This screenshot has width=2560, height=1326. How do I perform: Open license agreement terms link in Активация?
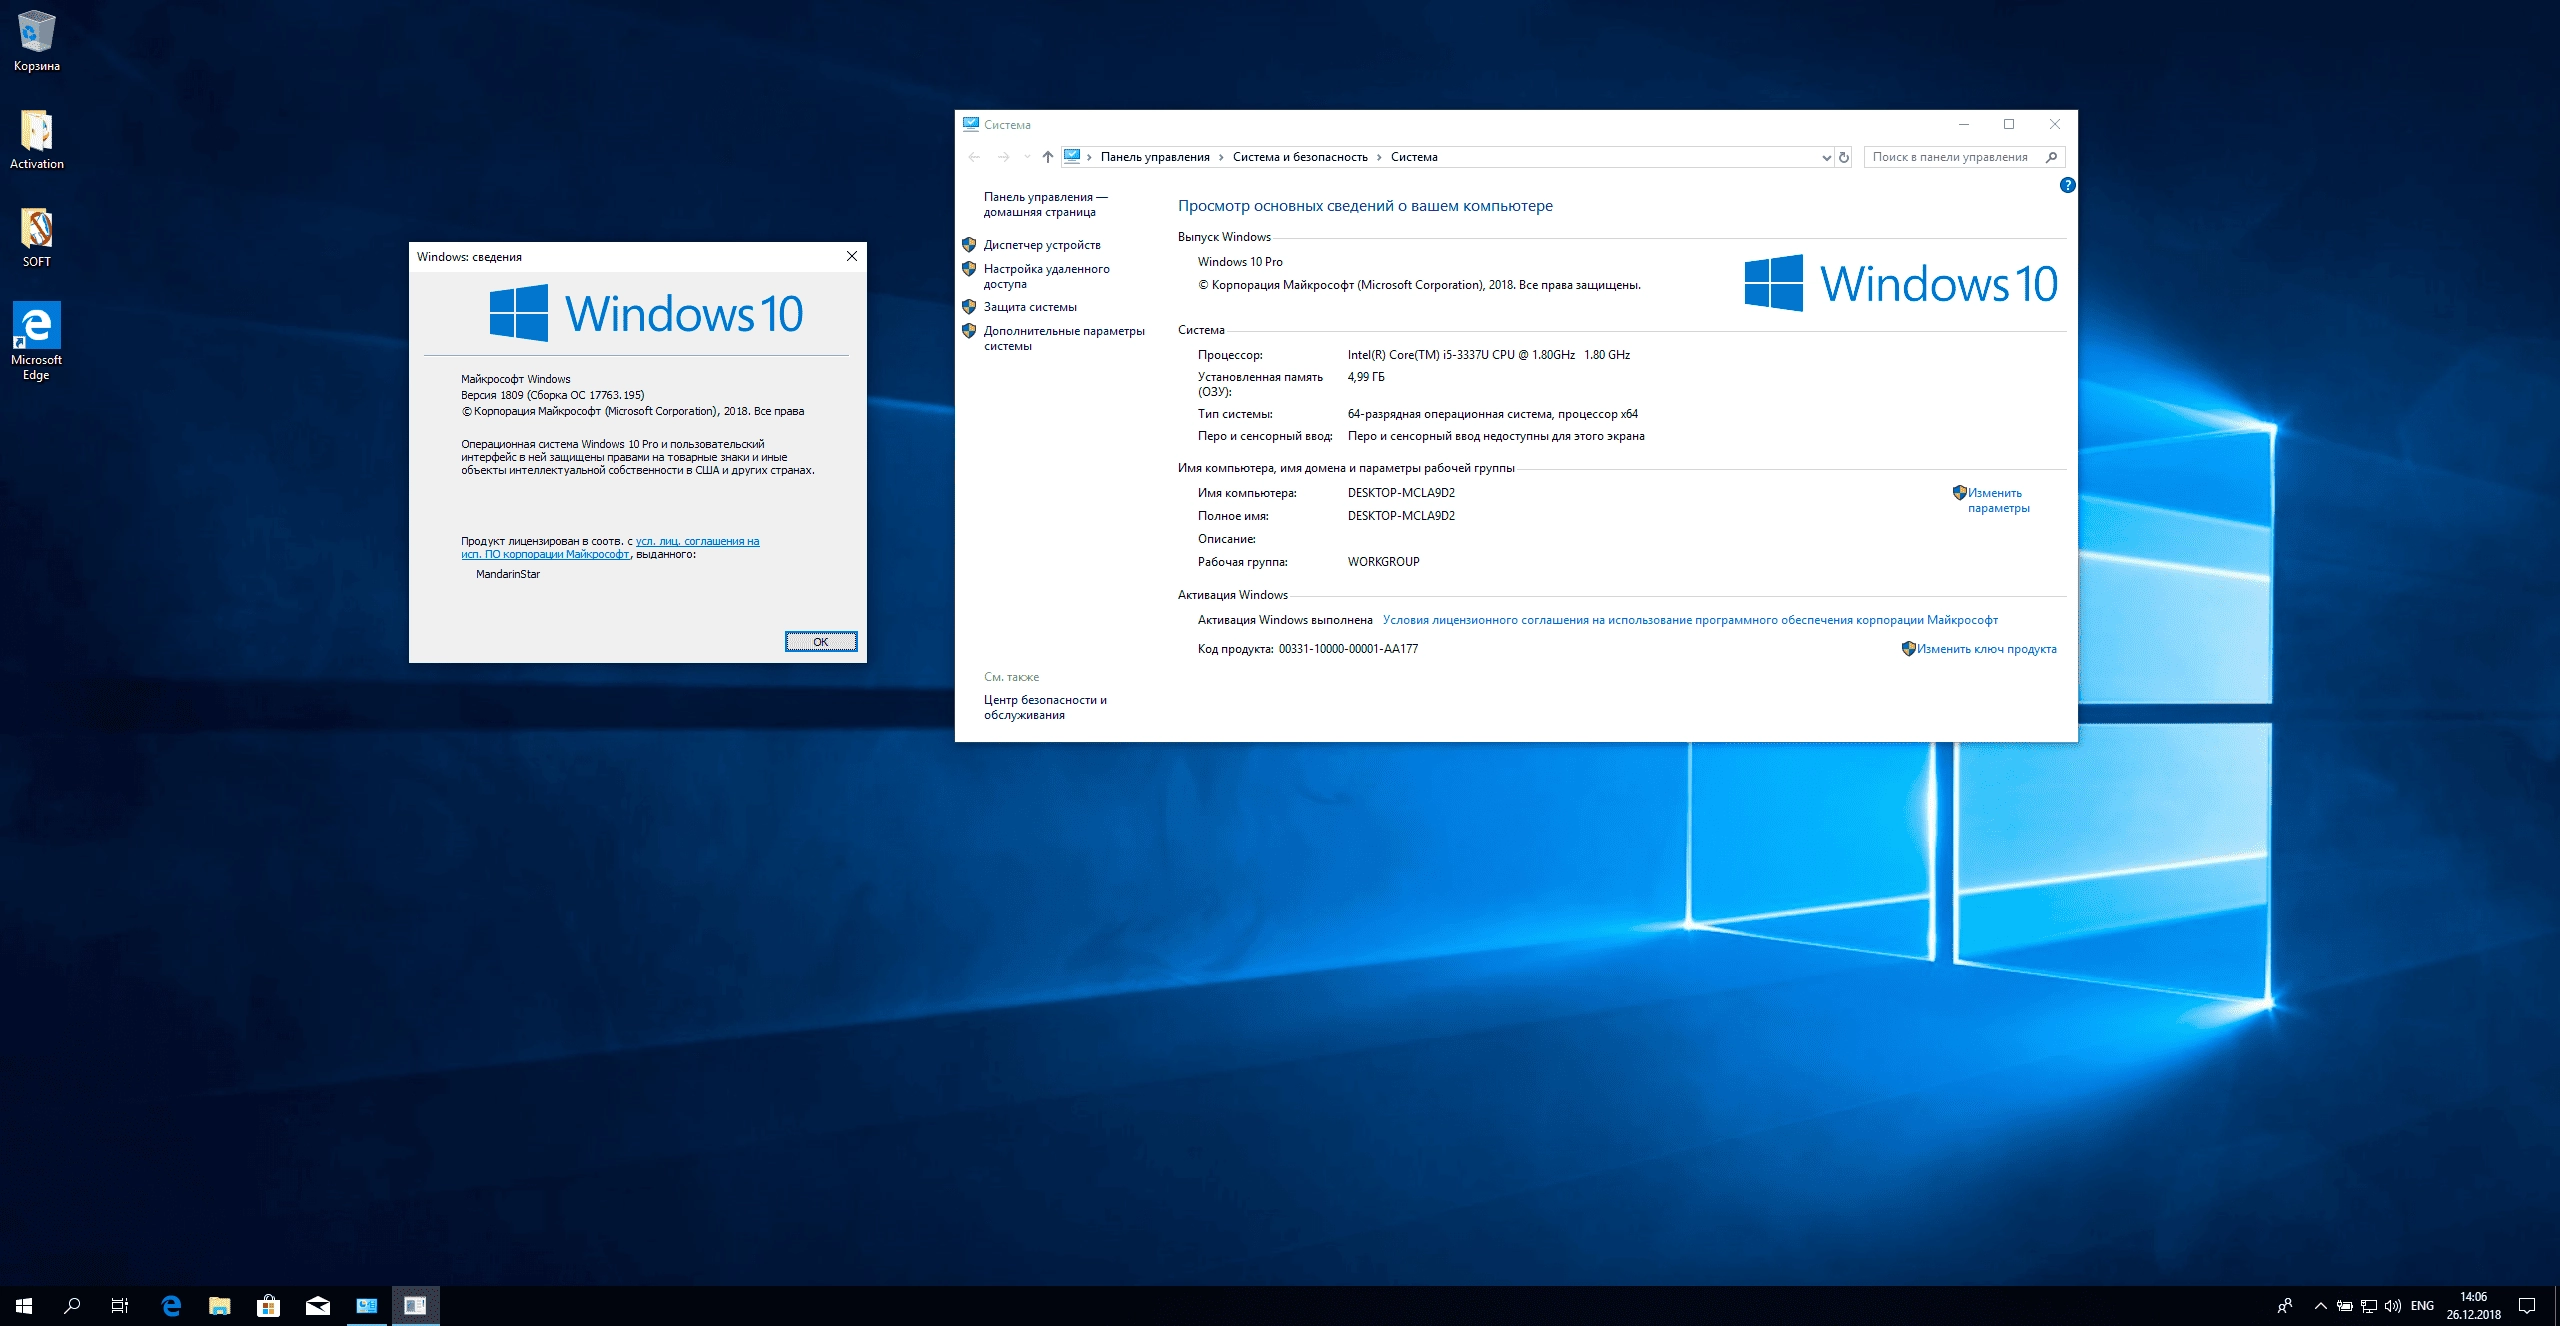pos(1690,620)
